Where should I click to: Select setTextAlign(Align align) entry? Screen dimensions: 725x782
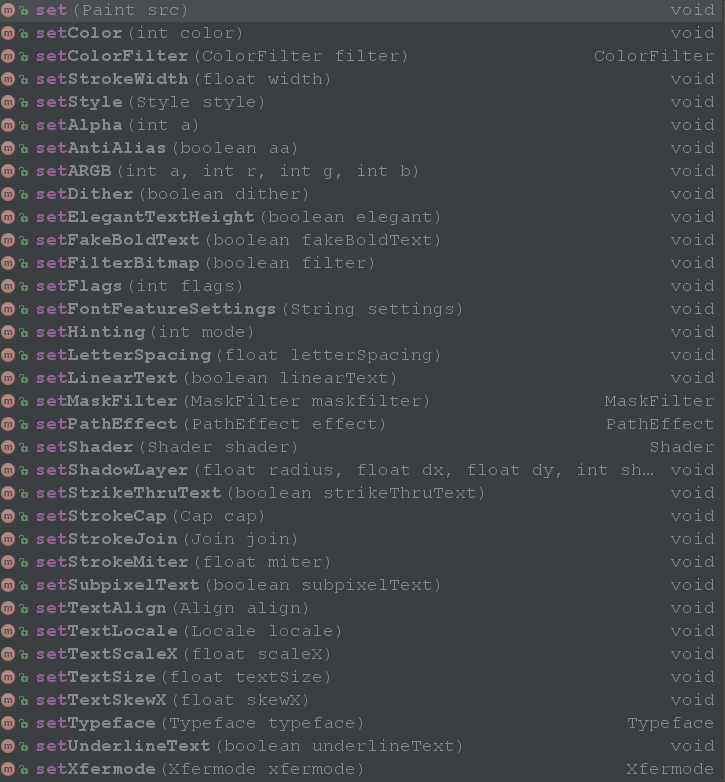point(362,608)
